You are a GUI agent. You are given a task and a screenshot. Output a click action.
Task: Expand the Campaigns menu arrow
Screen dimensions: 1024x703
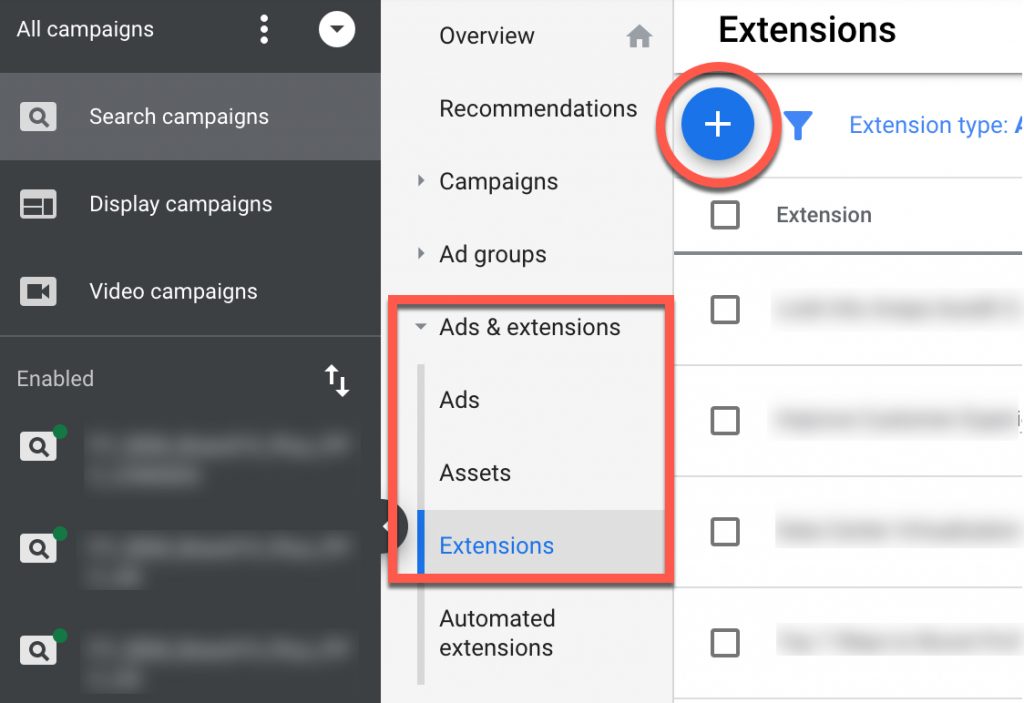pos(421,181)
